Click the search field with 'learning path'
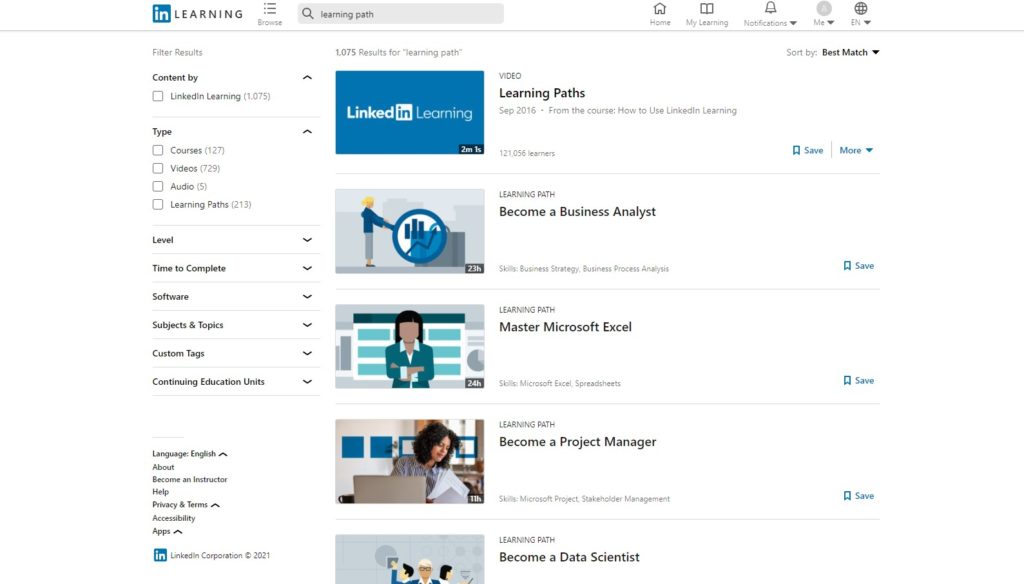 [400, 14]
